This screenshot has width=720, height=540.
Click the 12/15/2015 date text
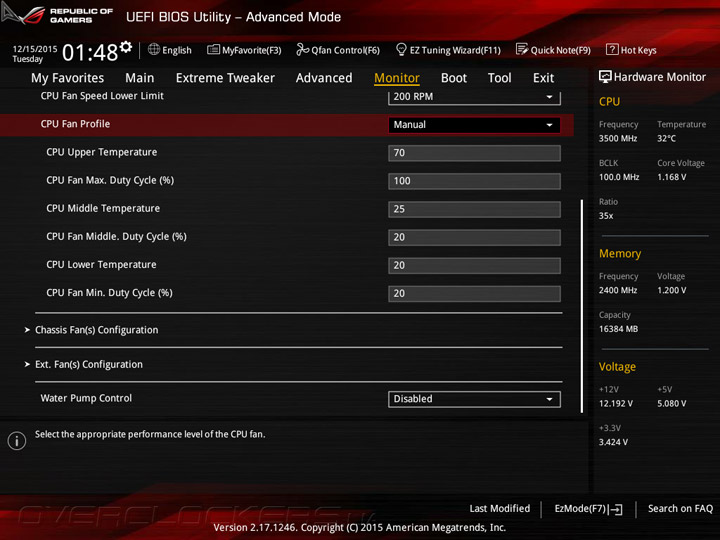pos(35,49)
